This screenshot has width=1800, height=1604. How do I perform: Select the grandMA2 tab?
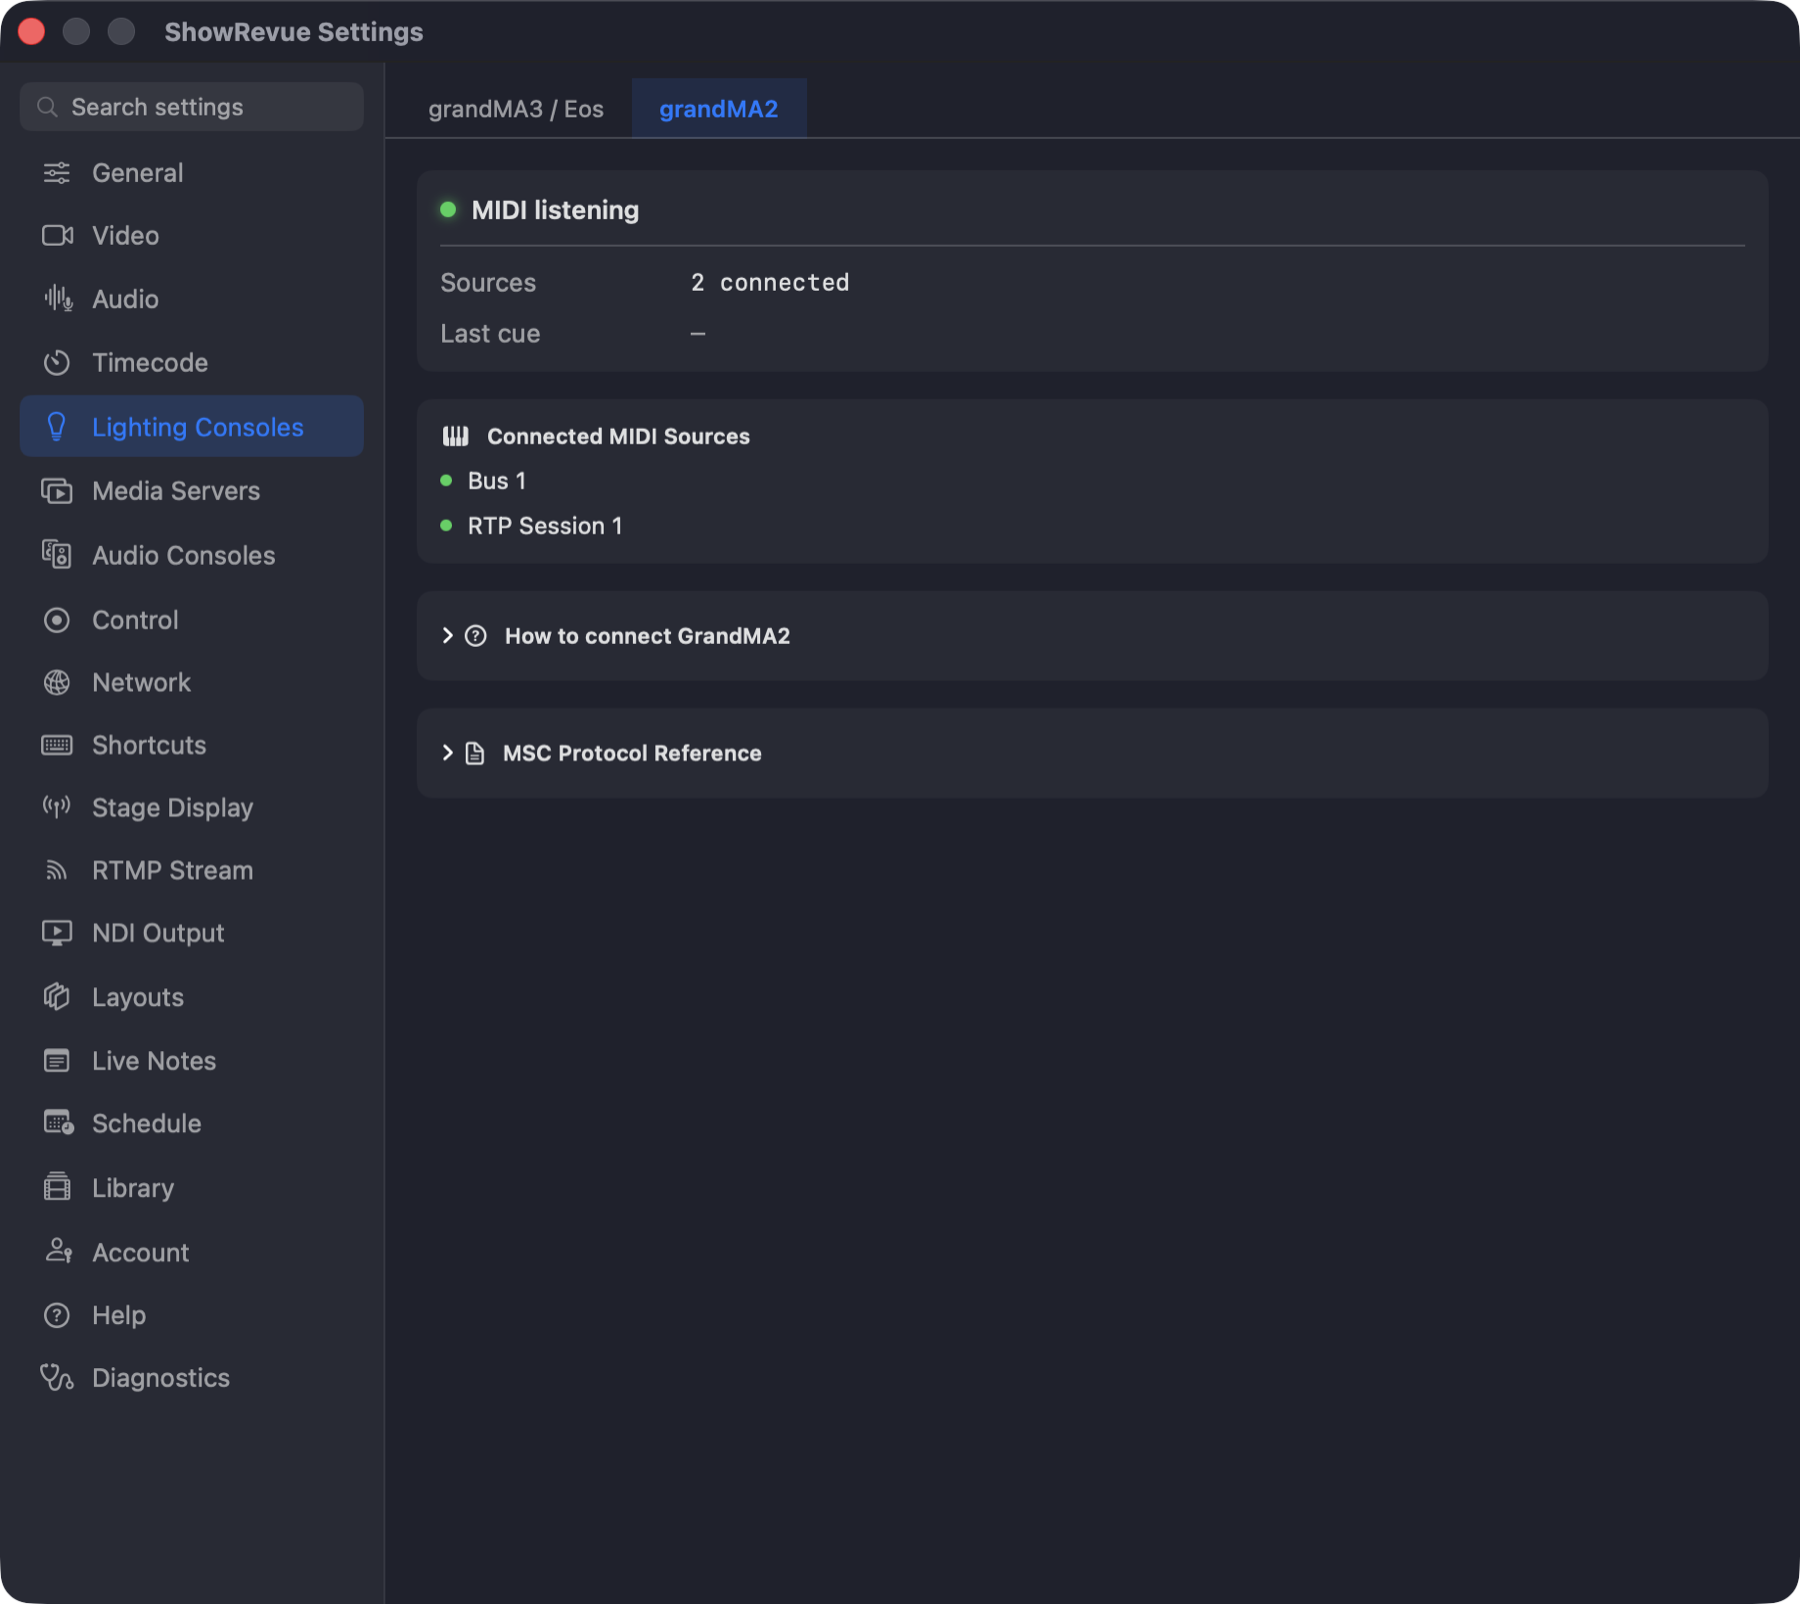pyautogui.click(x=719, y=109)
